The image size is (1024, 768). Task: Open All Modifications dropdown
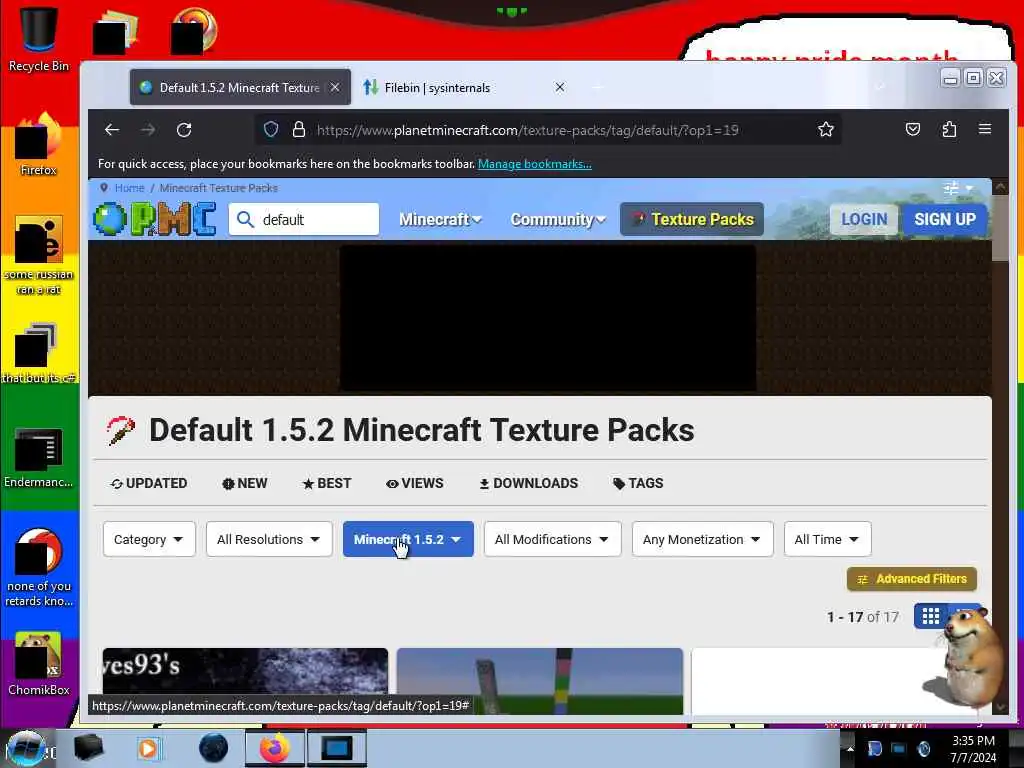pyautogui.click(x=552, y=539)
